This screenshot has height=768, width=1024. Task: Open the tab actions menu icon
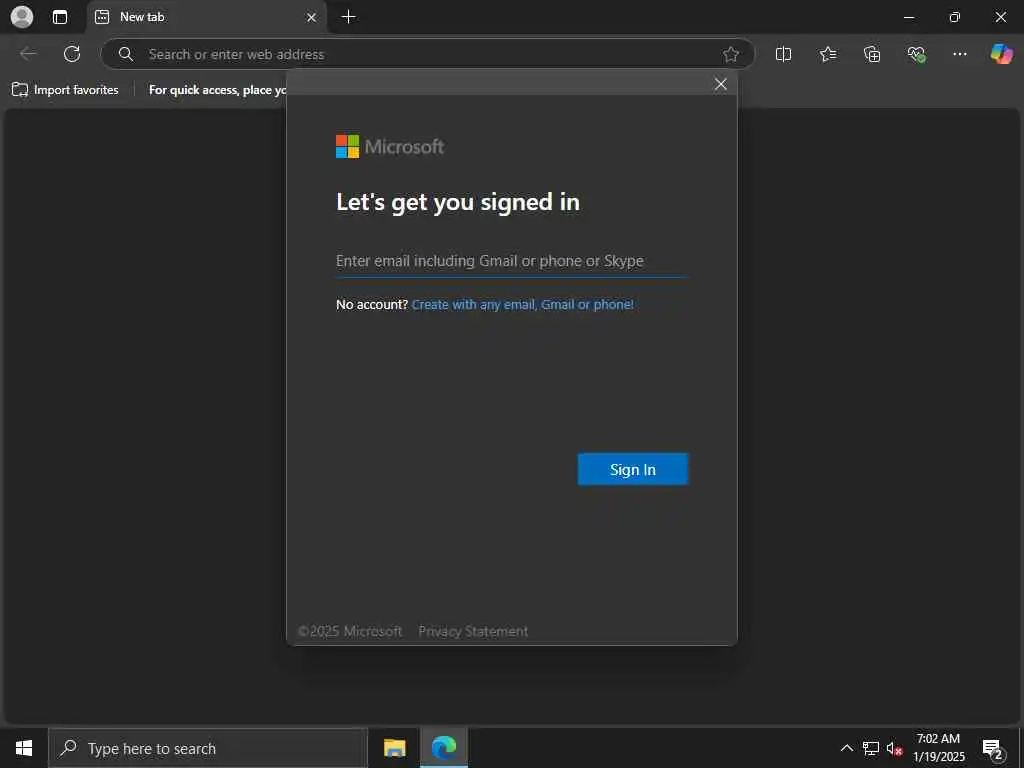click(x=59, y=17)
